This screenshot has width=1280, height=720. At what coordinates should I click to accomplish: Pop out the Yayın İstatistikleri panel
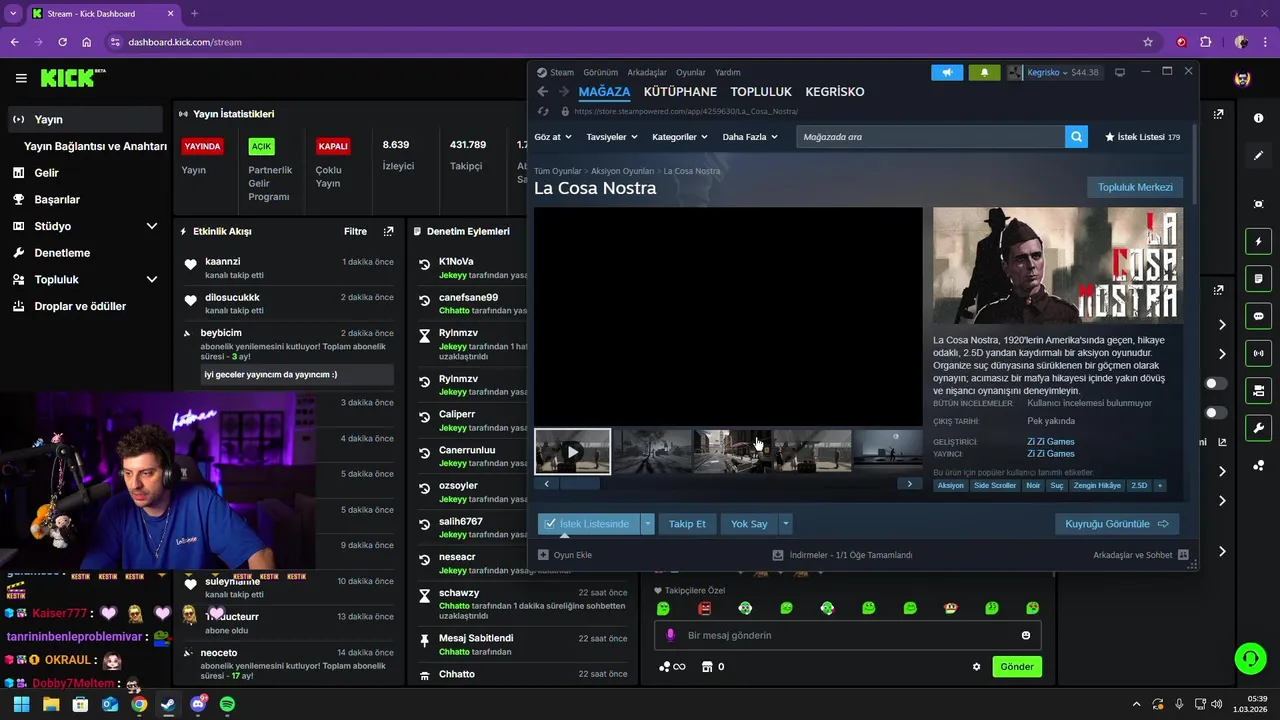tap(1218, 114)
